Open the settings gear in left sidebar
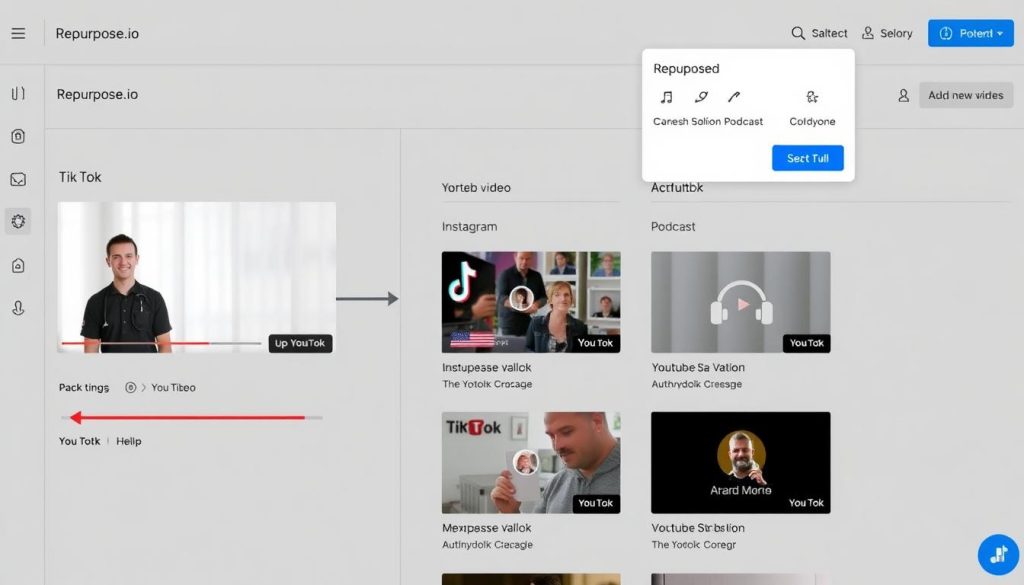 [18, 221]
